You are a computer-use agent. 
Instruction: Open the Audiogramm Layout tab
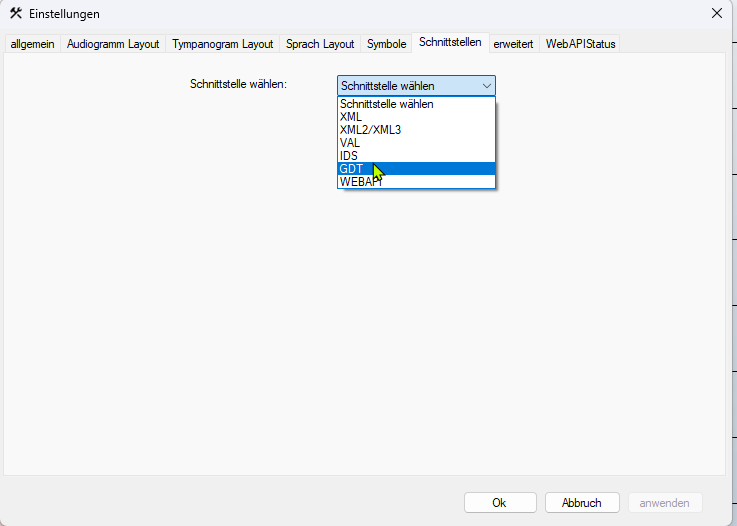point(113,44)
